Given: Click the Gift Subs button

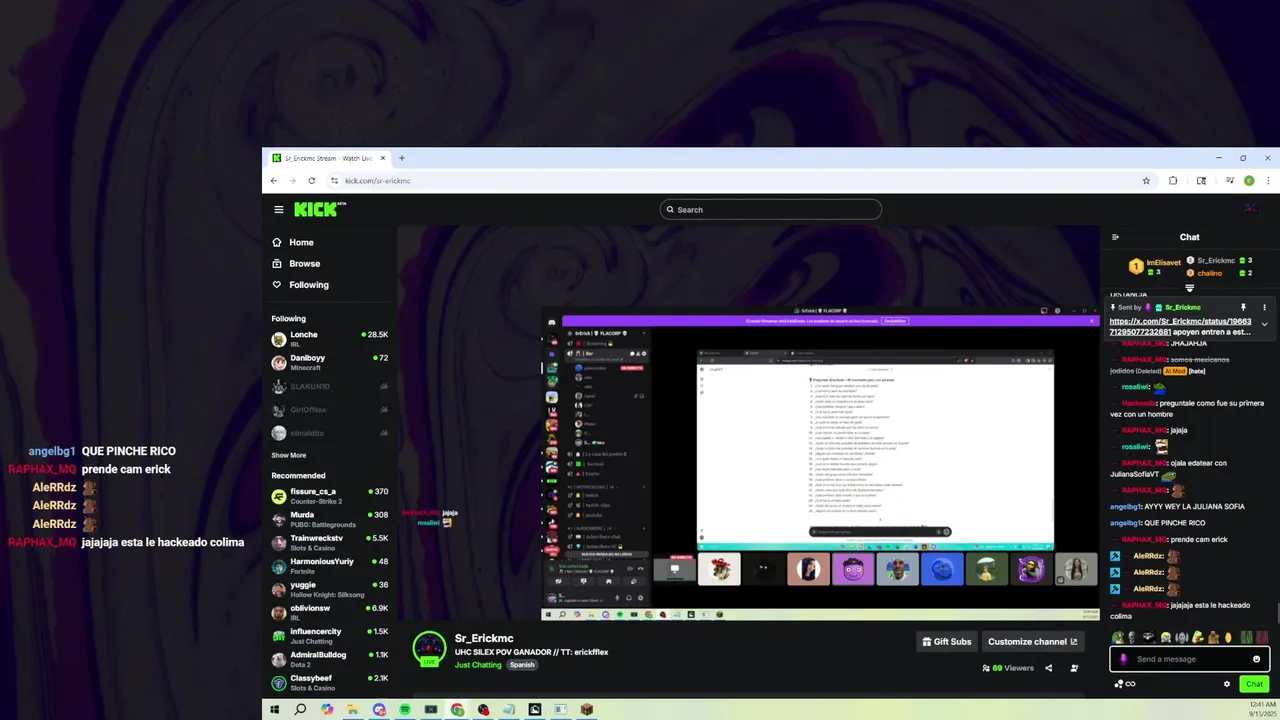Looking at the screenshot, I should [x=946, y=641].
